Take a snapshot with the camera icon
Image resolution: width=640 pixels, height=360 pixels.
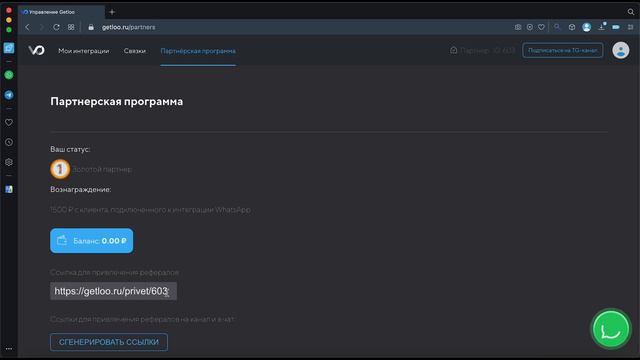coord(518,27)
